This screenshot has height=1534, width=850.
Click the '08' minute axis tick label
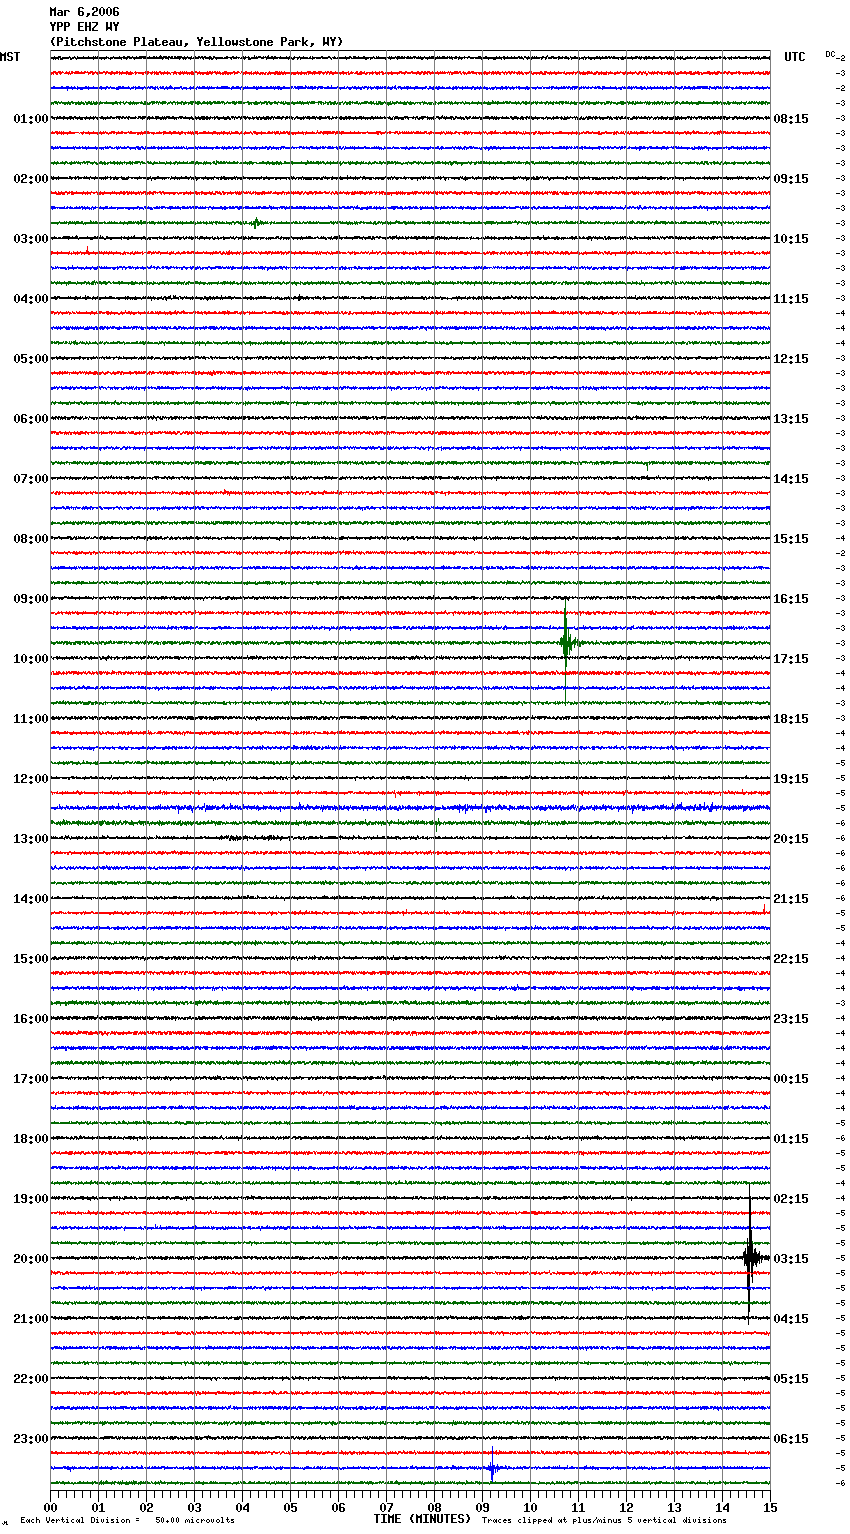435,1508
